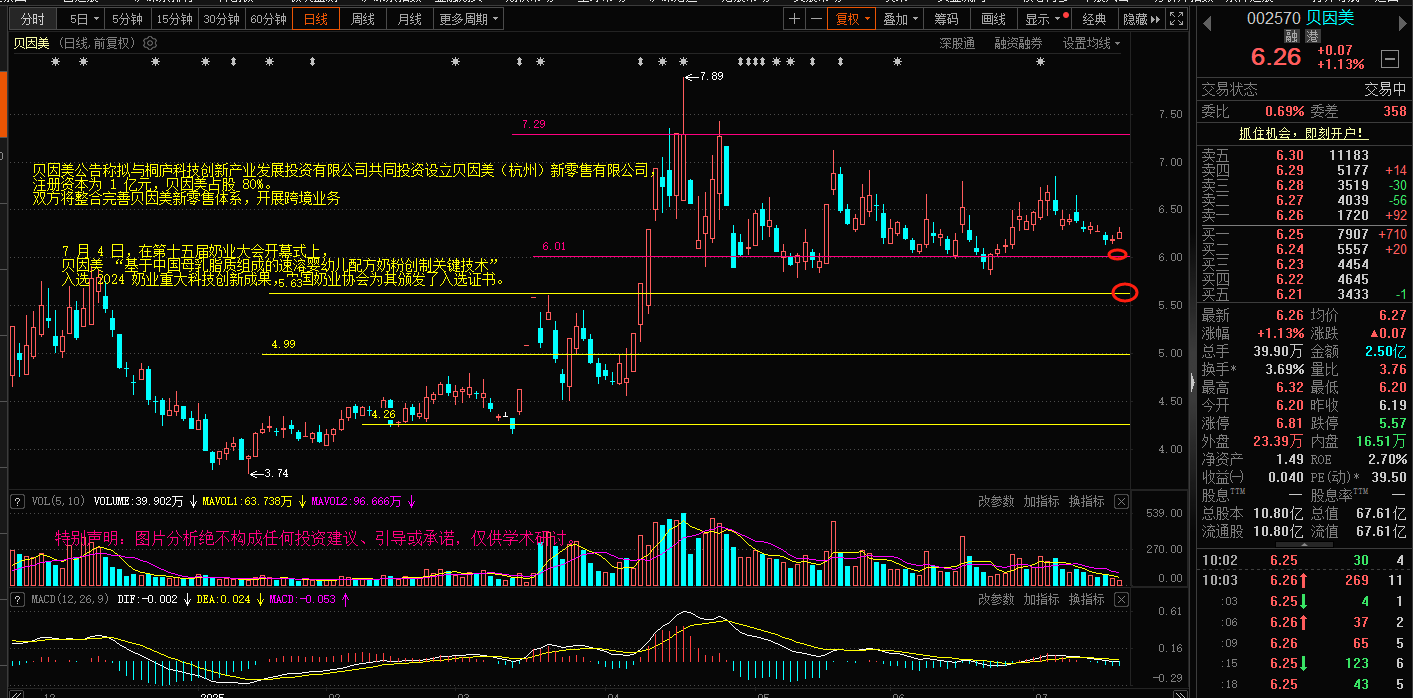Close the MACD indicator panel
This screenshot has width=1413, height=698.
pyautogui.click(x=1121, y=599)
